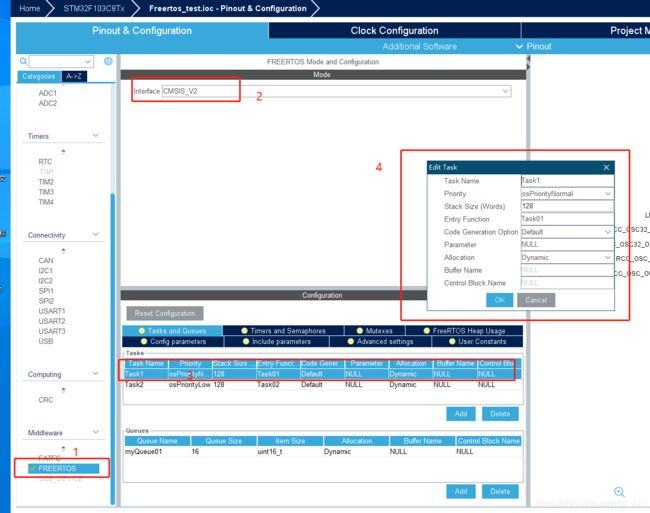Select SPI2 in Connectivity list
Image resolution: width=650 pixels, height=513 pixels.
46,300
